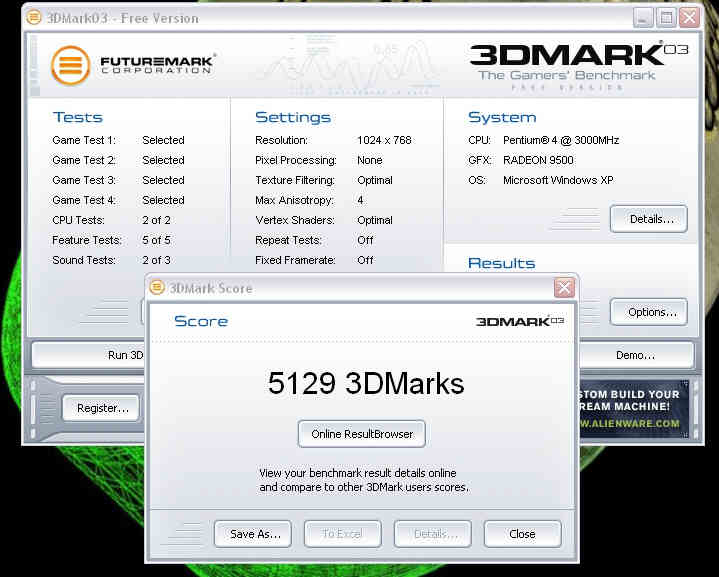The image size is (719, 577).
Task: Click the Game Test 2: label
Action: tap(84, 160)
